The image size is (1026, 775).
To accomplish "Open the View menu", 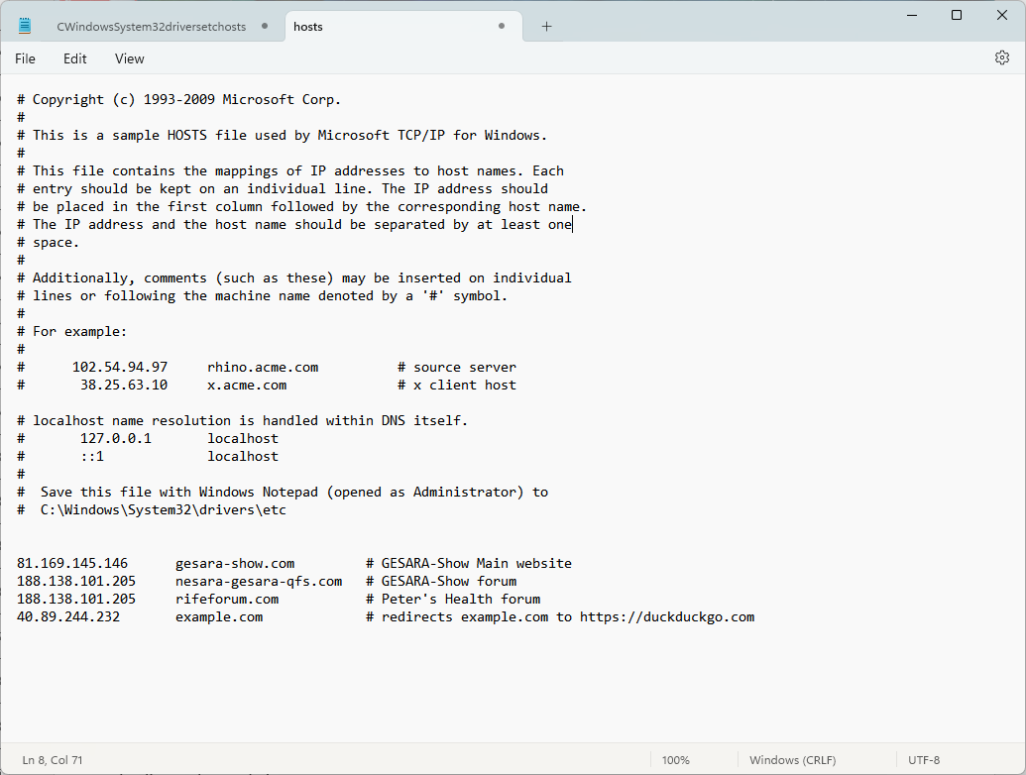I will [129, 59].
